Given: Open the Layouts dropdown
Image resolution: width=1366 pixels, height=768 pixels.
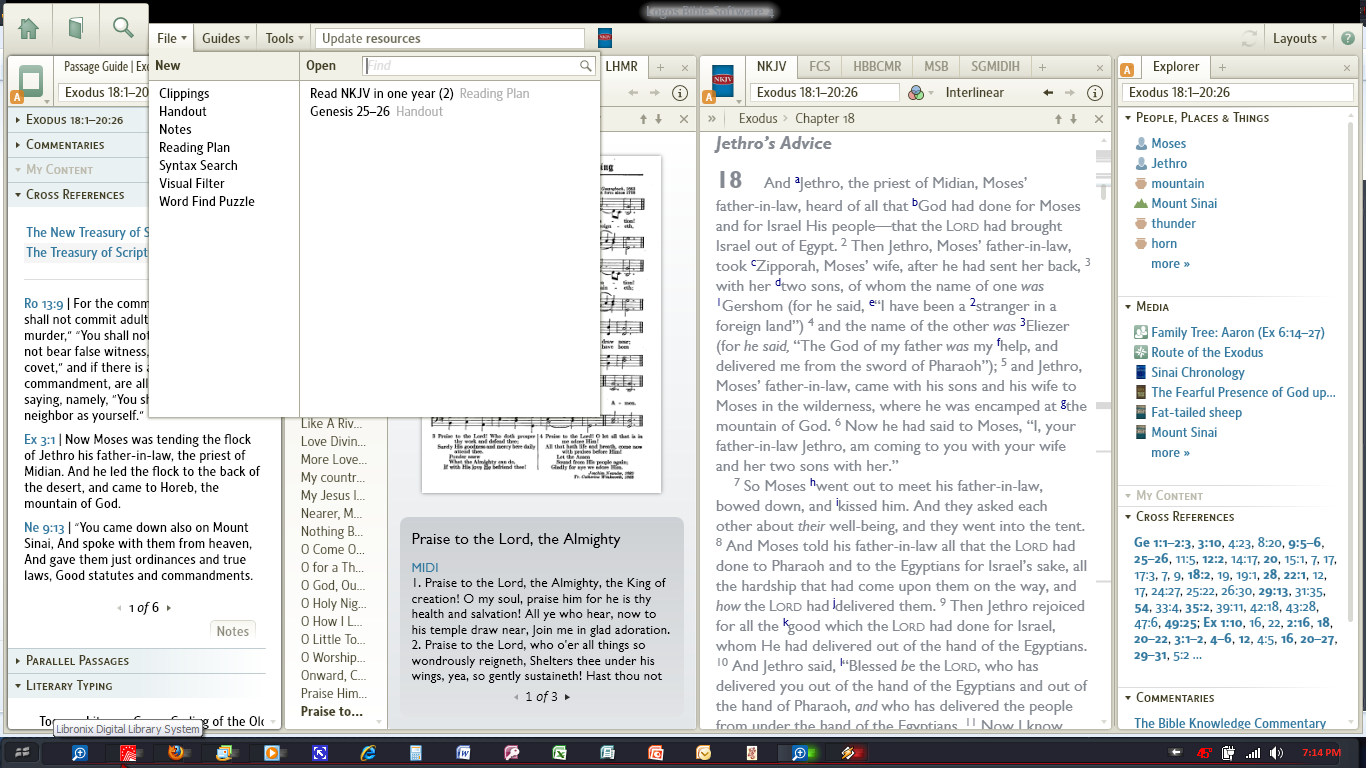Looking at the screenshot, I should coord(1300,38).
